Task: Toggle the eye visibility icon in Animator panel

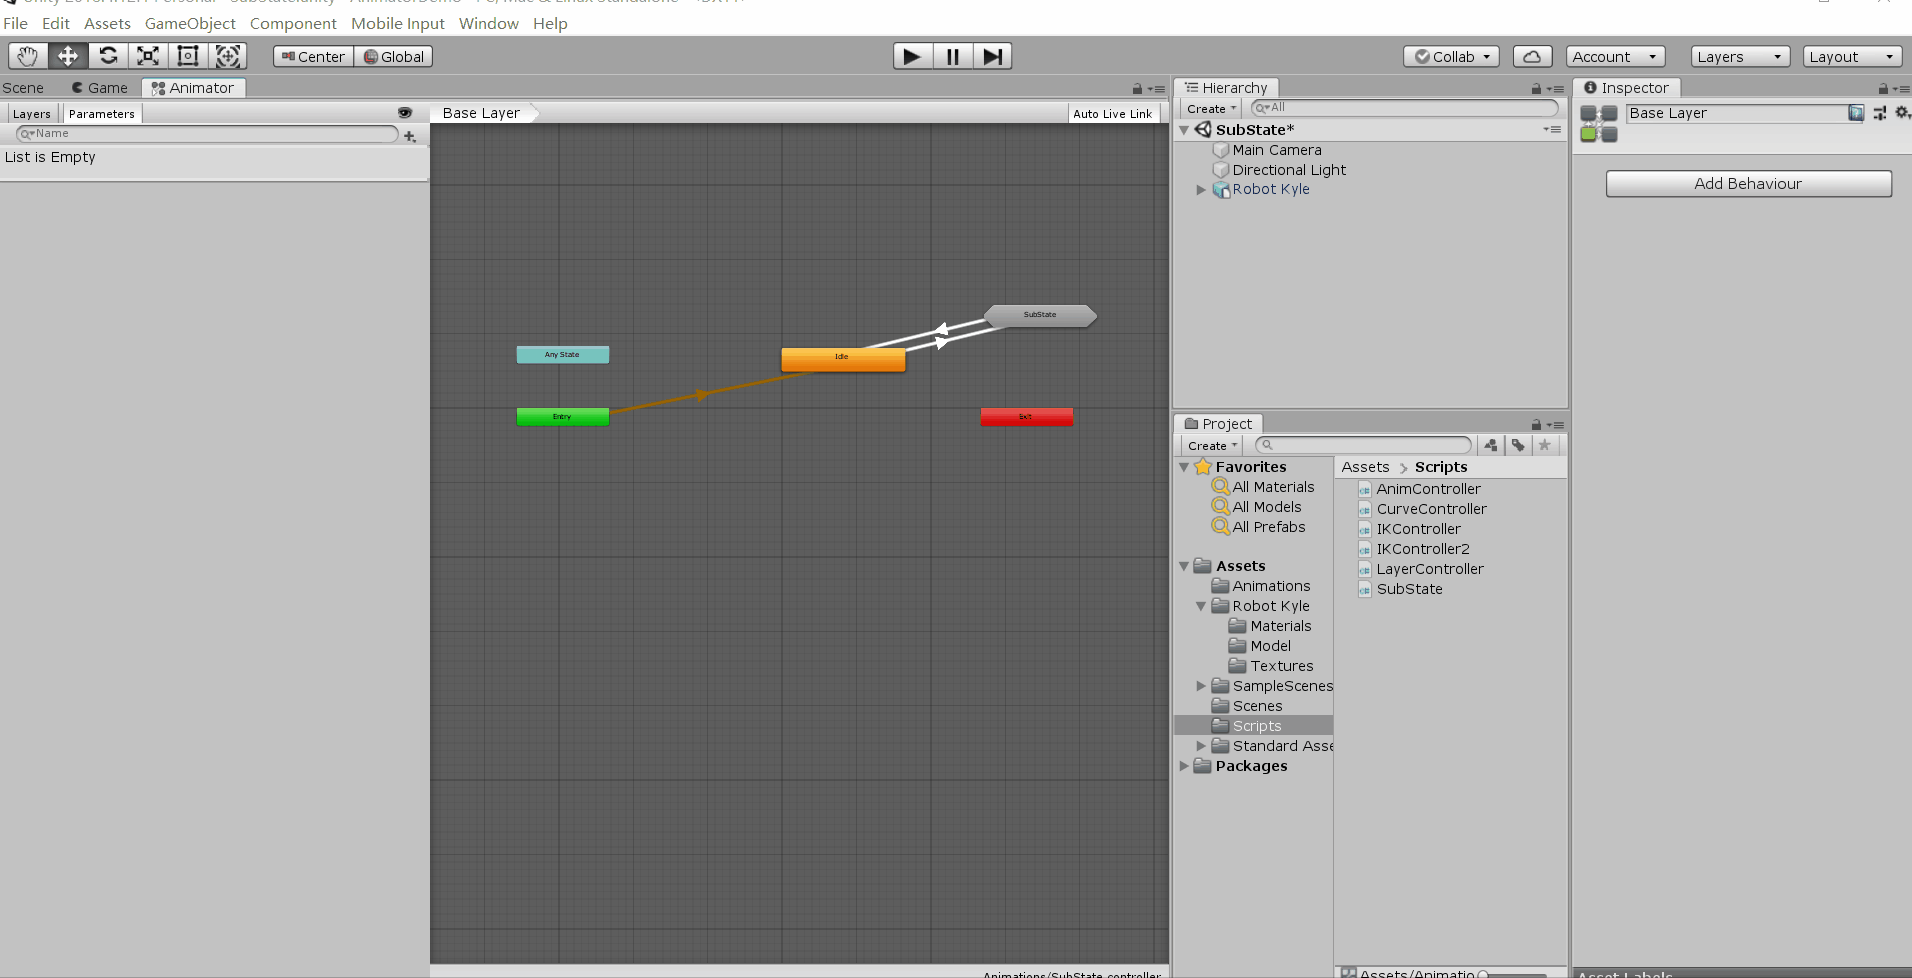Action: tap(405, 113)
